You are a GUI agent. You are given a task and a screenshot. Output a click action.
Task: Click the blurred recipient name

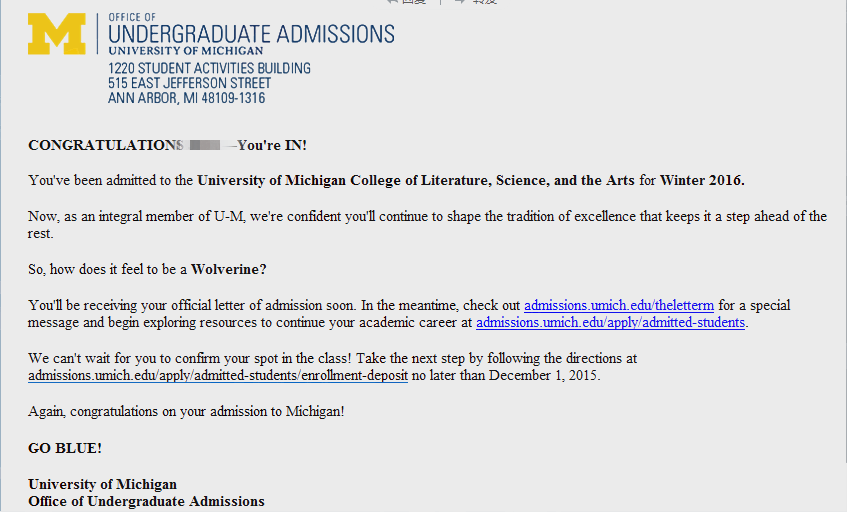point(205,145)
